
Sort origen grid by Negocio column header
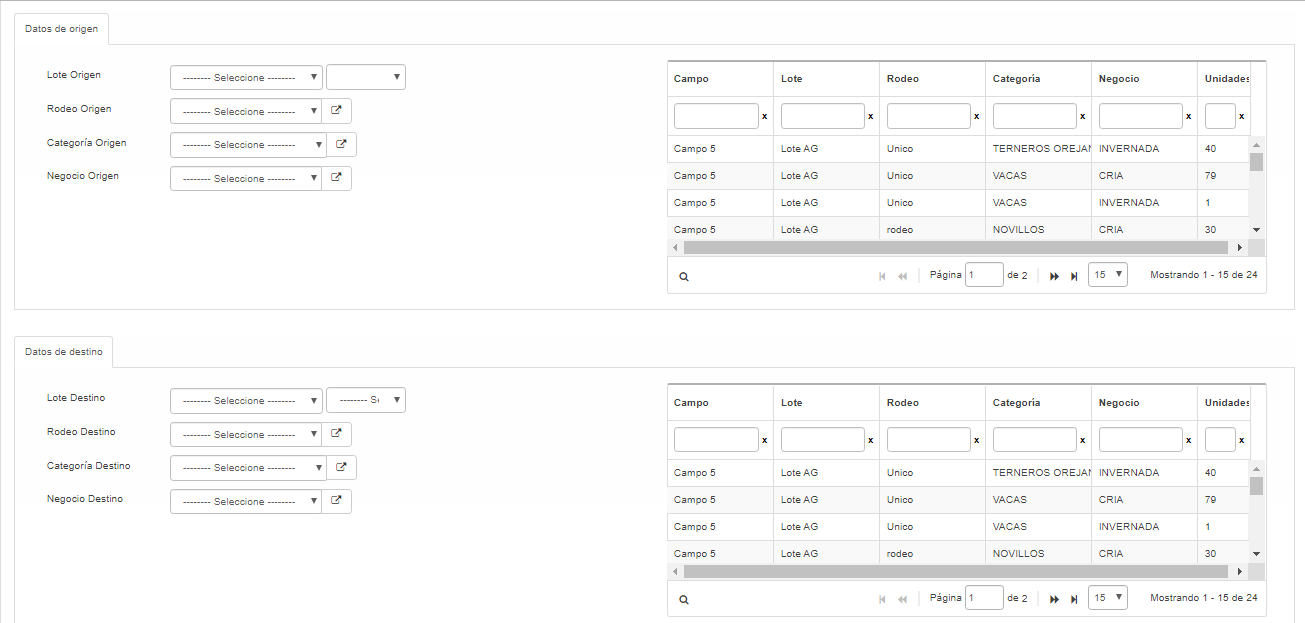pos(1144,79)
